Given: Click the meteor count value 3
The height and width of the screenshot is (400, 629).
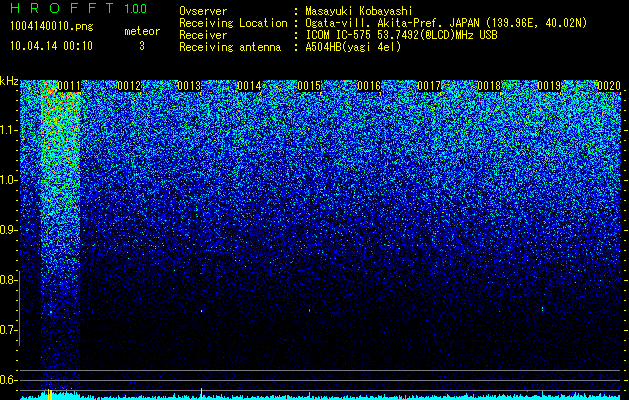Looking at the screenshot, I should point(142,46).
